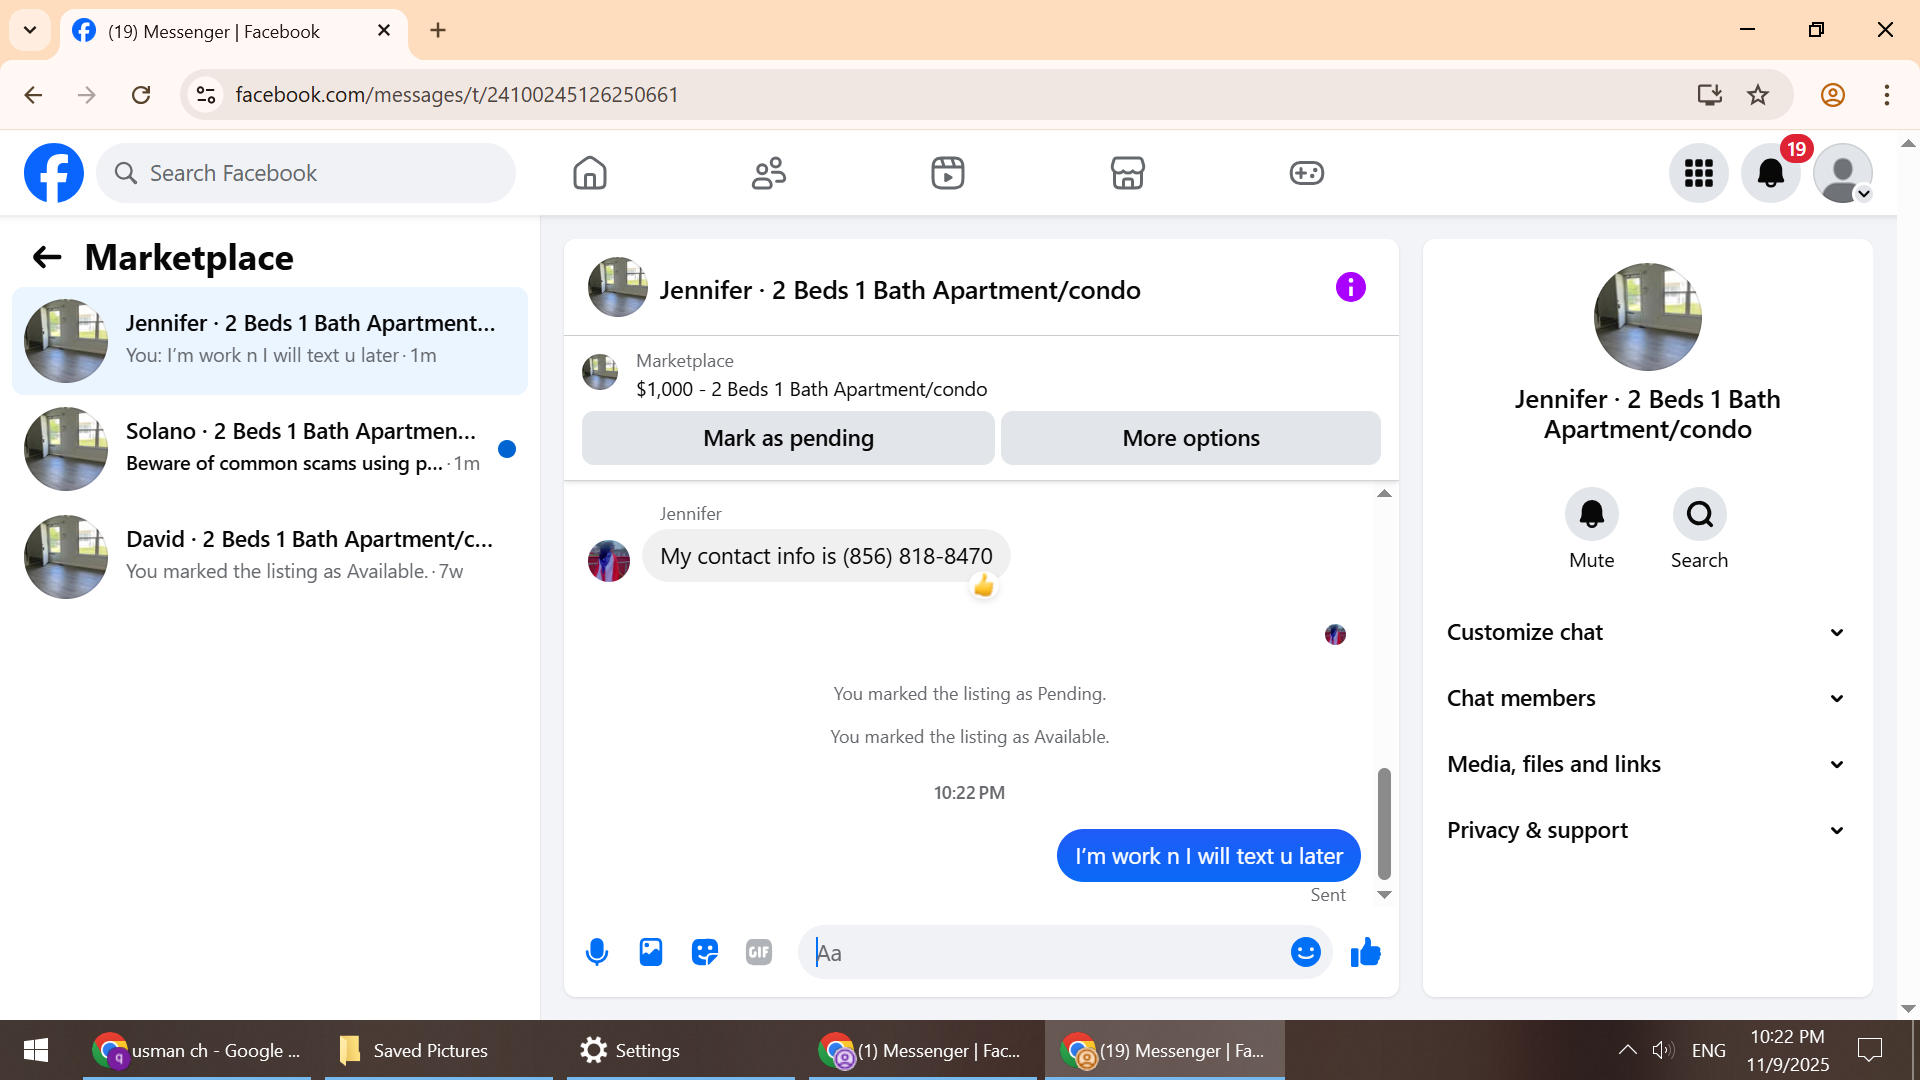The image size is (1920, 1080).
Task: Open Jennifer's sender avatar beside message
Action: [x=609, y=561]
